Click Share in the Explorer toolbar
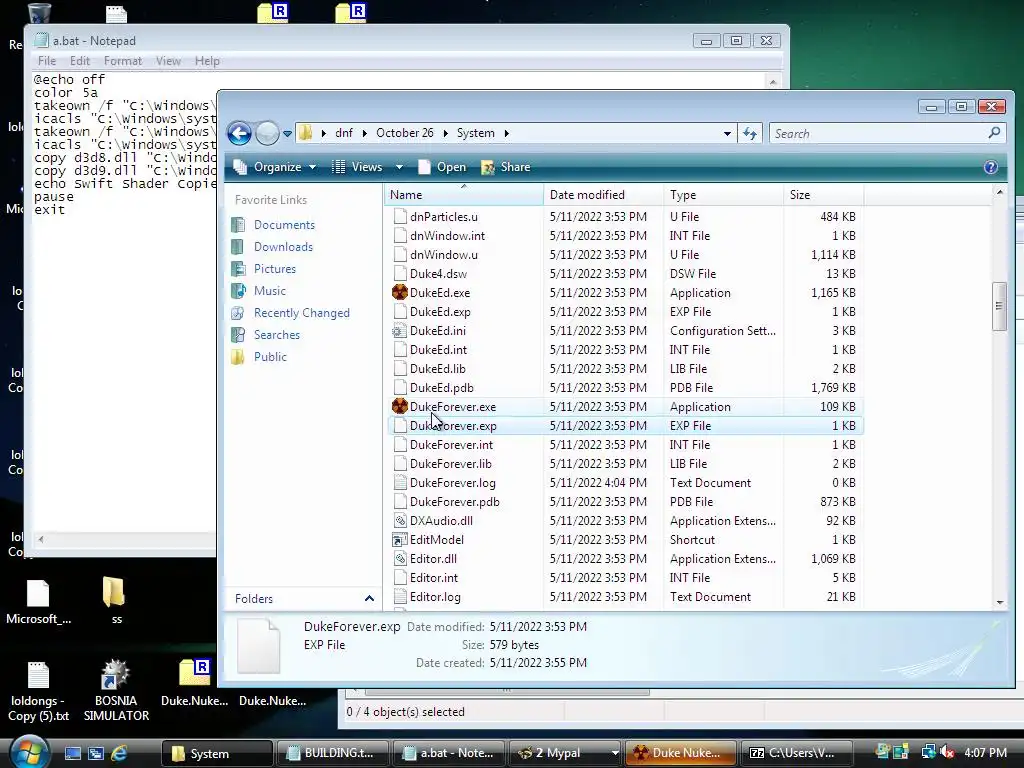 505,167
